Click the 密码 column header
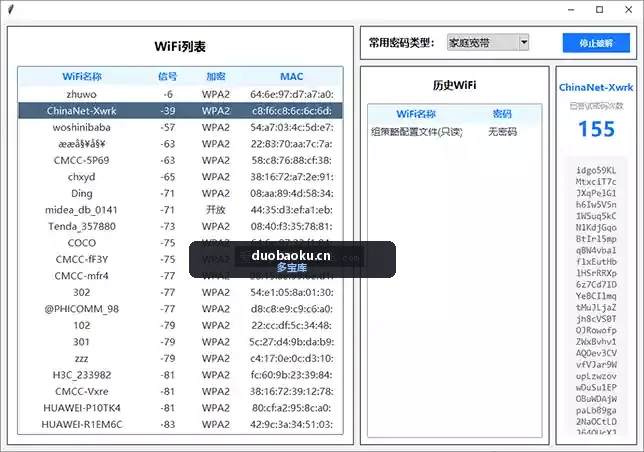644x452 pixels. (x=502, y=114)
